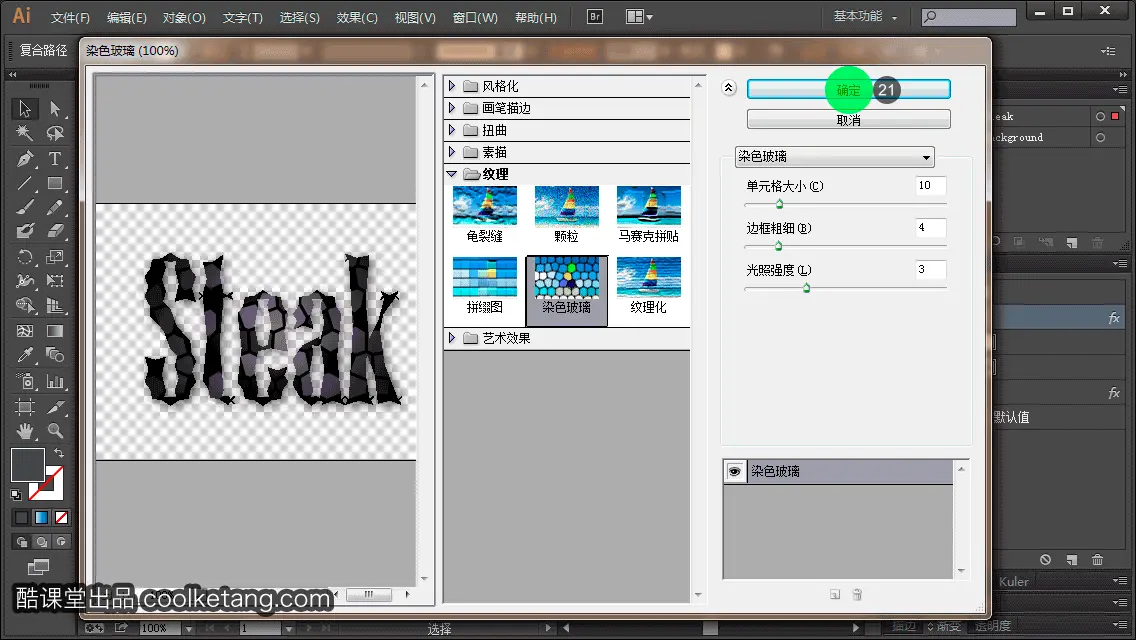Enable Draw Inside mode
Screen dimensions: 1136x640
(x=62, y=541)
